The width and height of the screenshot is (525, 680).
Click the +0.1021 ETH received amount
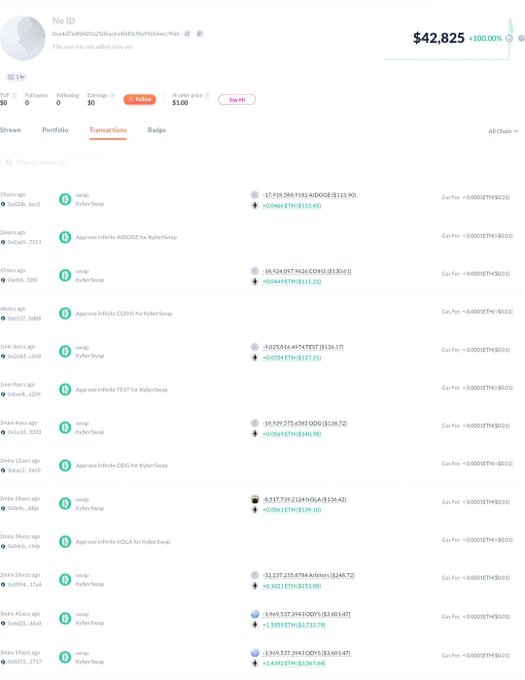pos(292,586)
